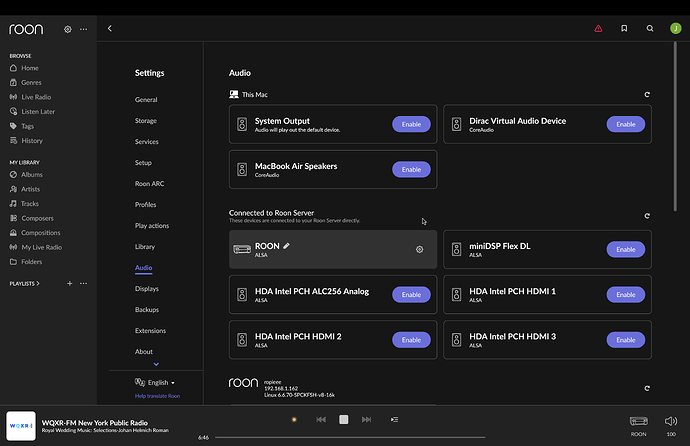Open the English language dropdown

click(155, 382)
